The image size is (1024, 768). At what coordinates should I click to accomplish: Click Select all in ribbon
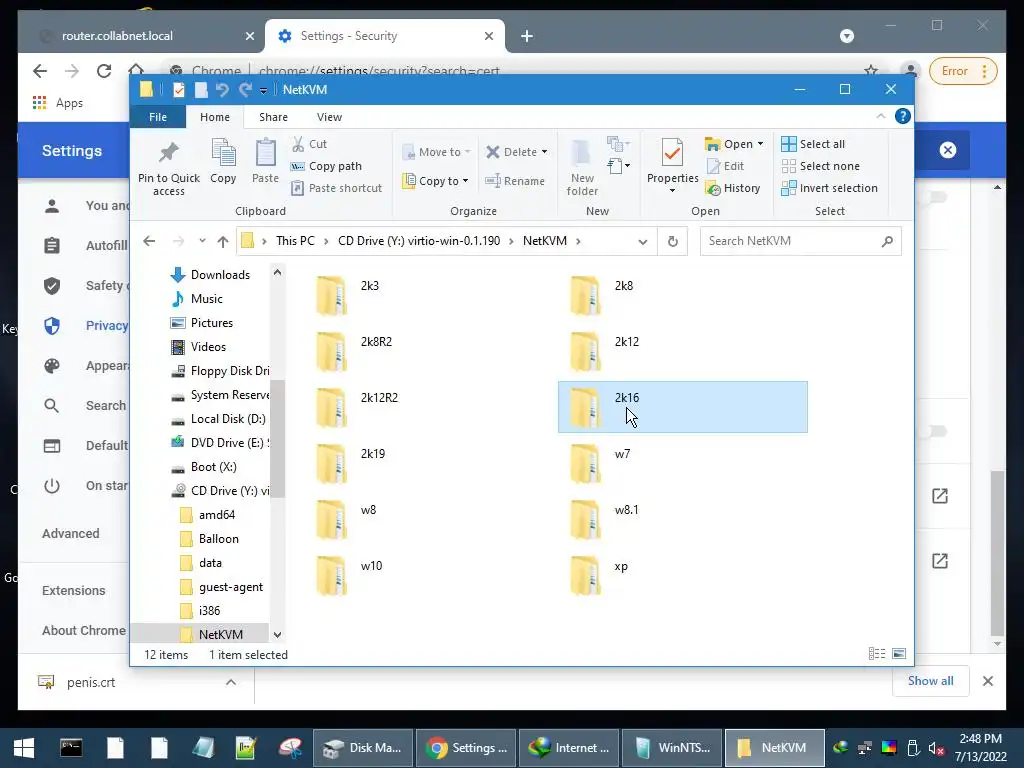pyautogui.click(x=813, y=144)
